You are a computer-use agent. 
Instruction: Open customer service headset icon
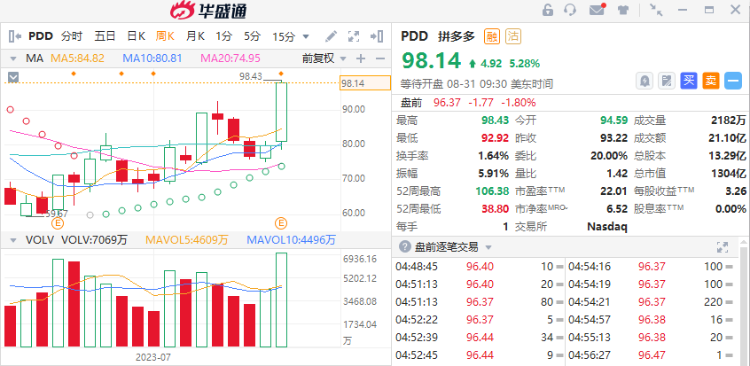[570, 10]
